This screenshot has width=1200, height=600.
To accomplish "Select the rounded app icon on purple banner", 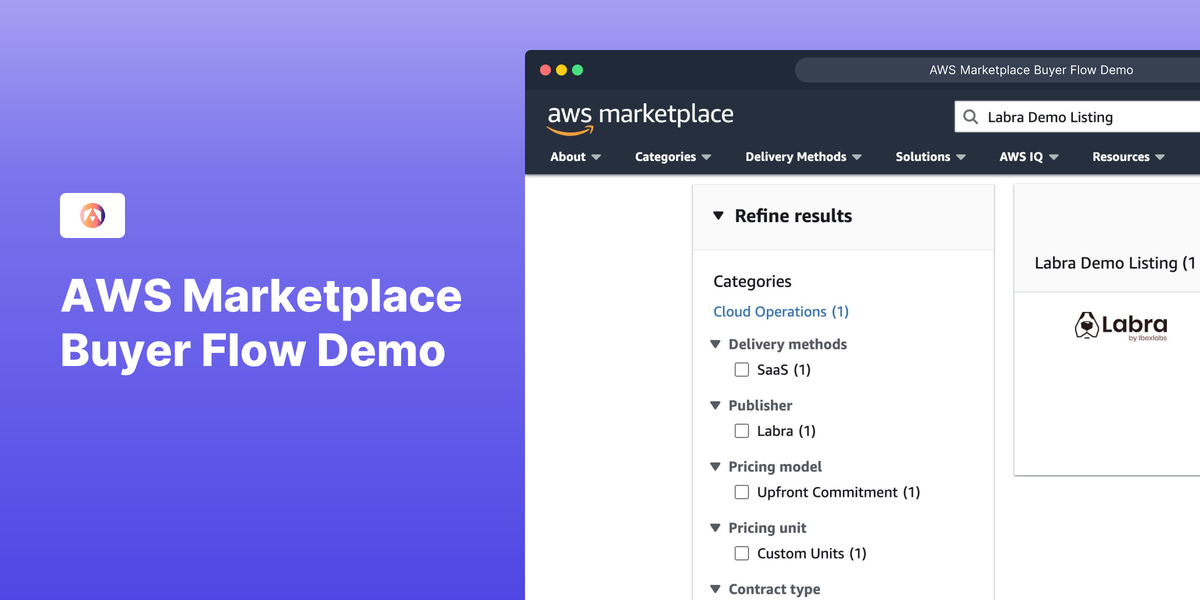I will pos(92,215).
